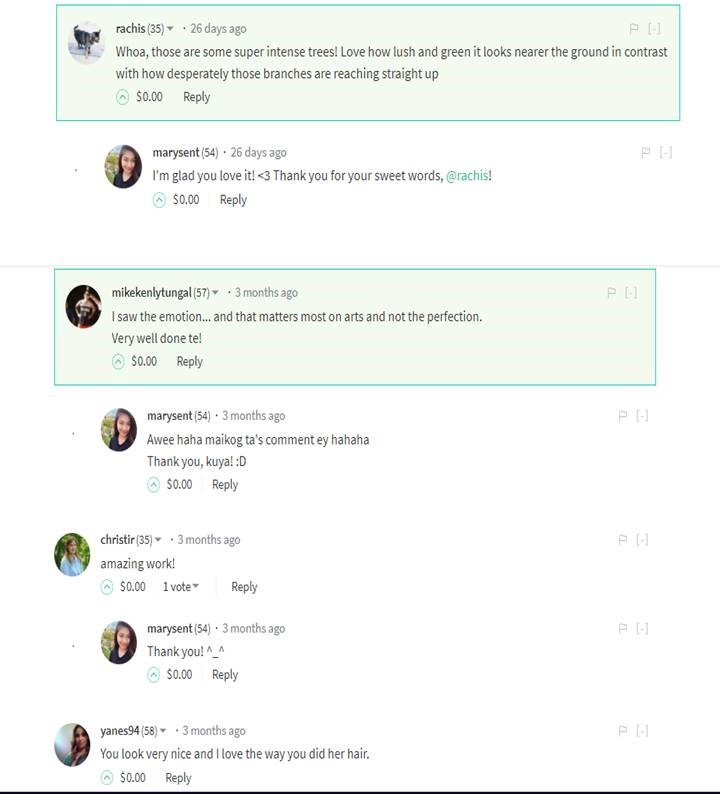The image size is (720, 794).
Task: Flag christir's comment
Action: (623, 540)
